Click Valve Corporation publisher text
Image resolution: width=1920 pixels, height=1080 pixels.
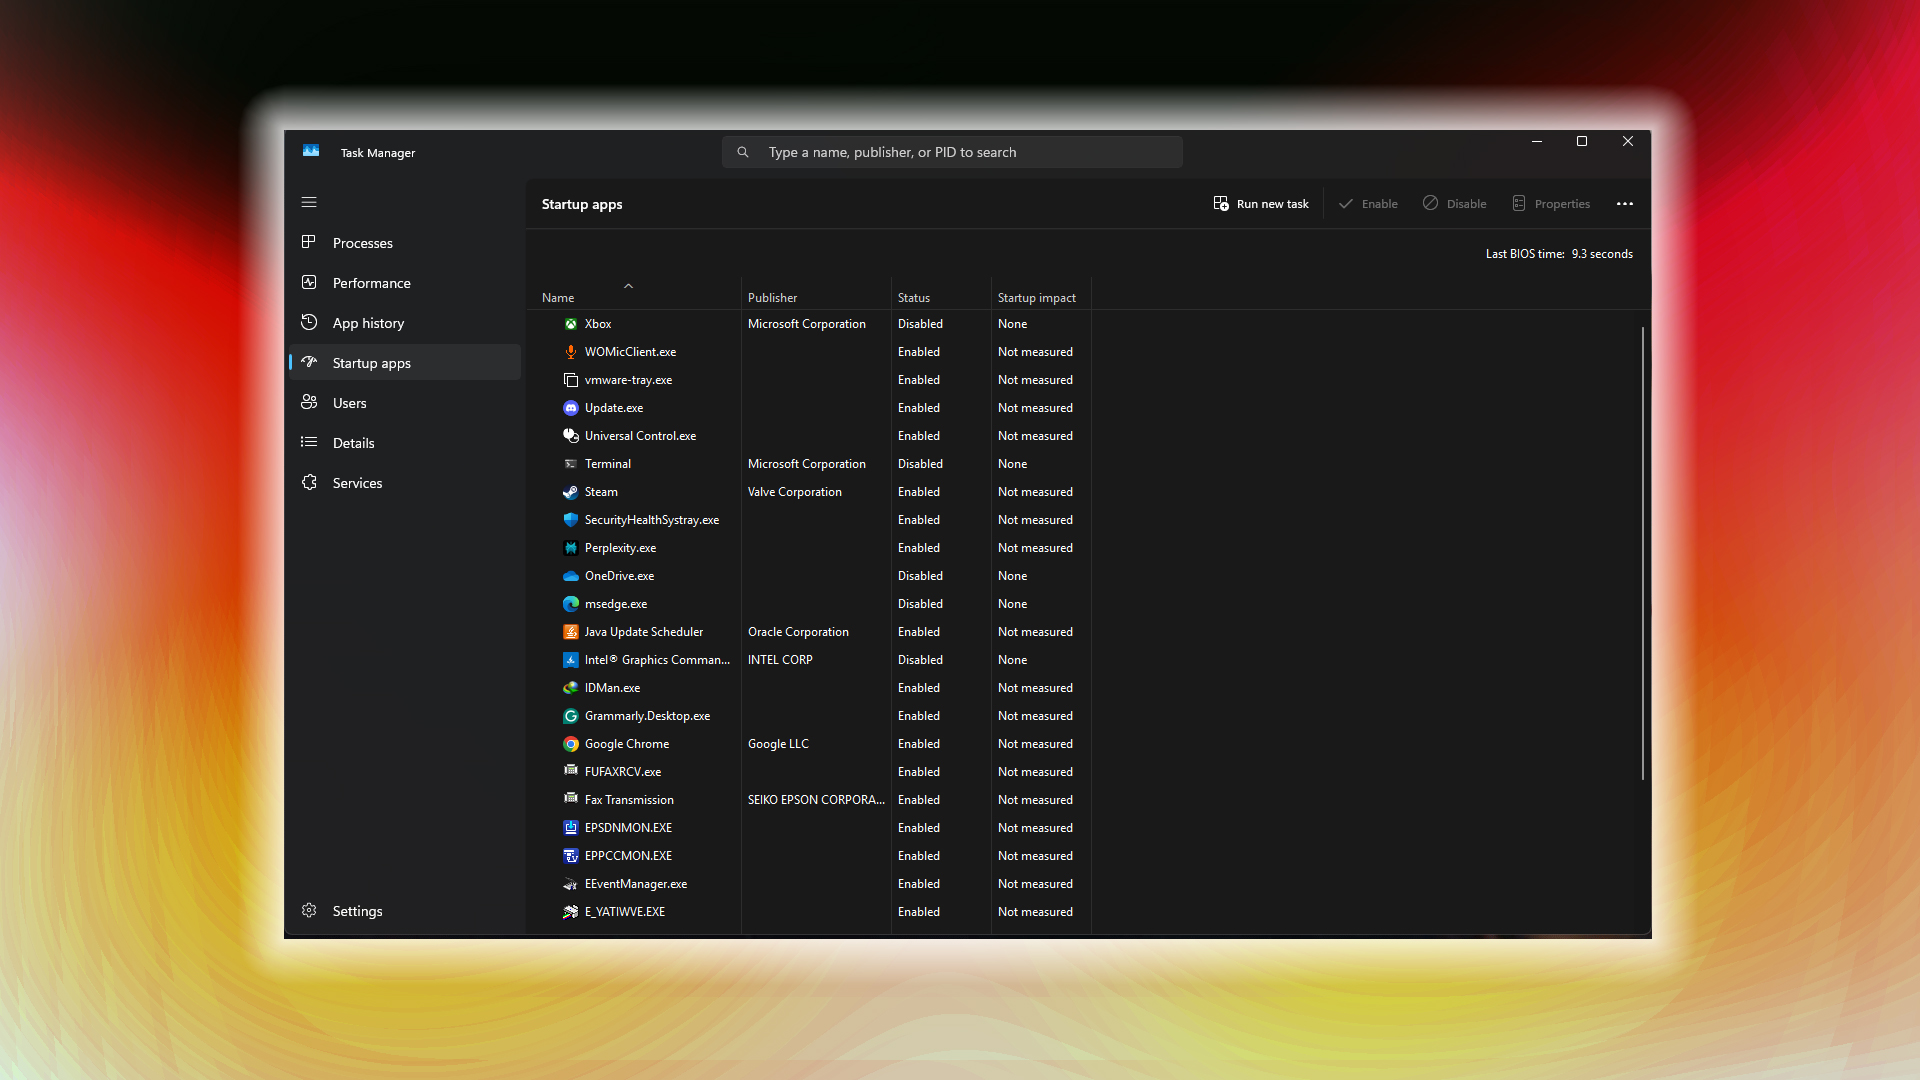click(795, 492)
